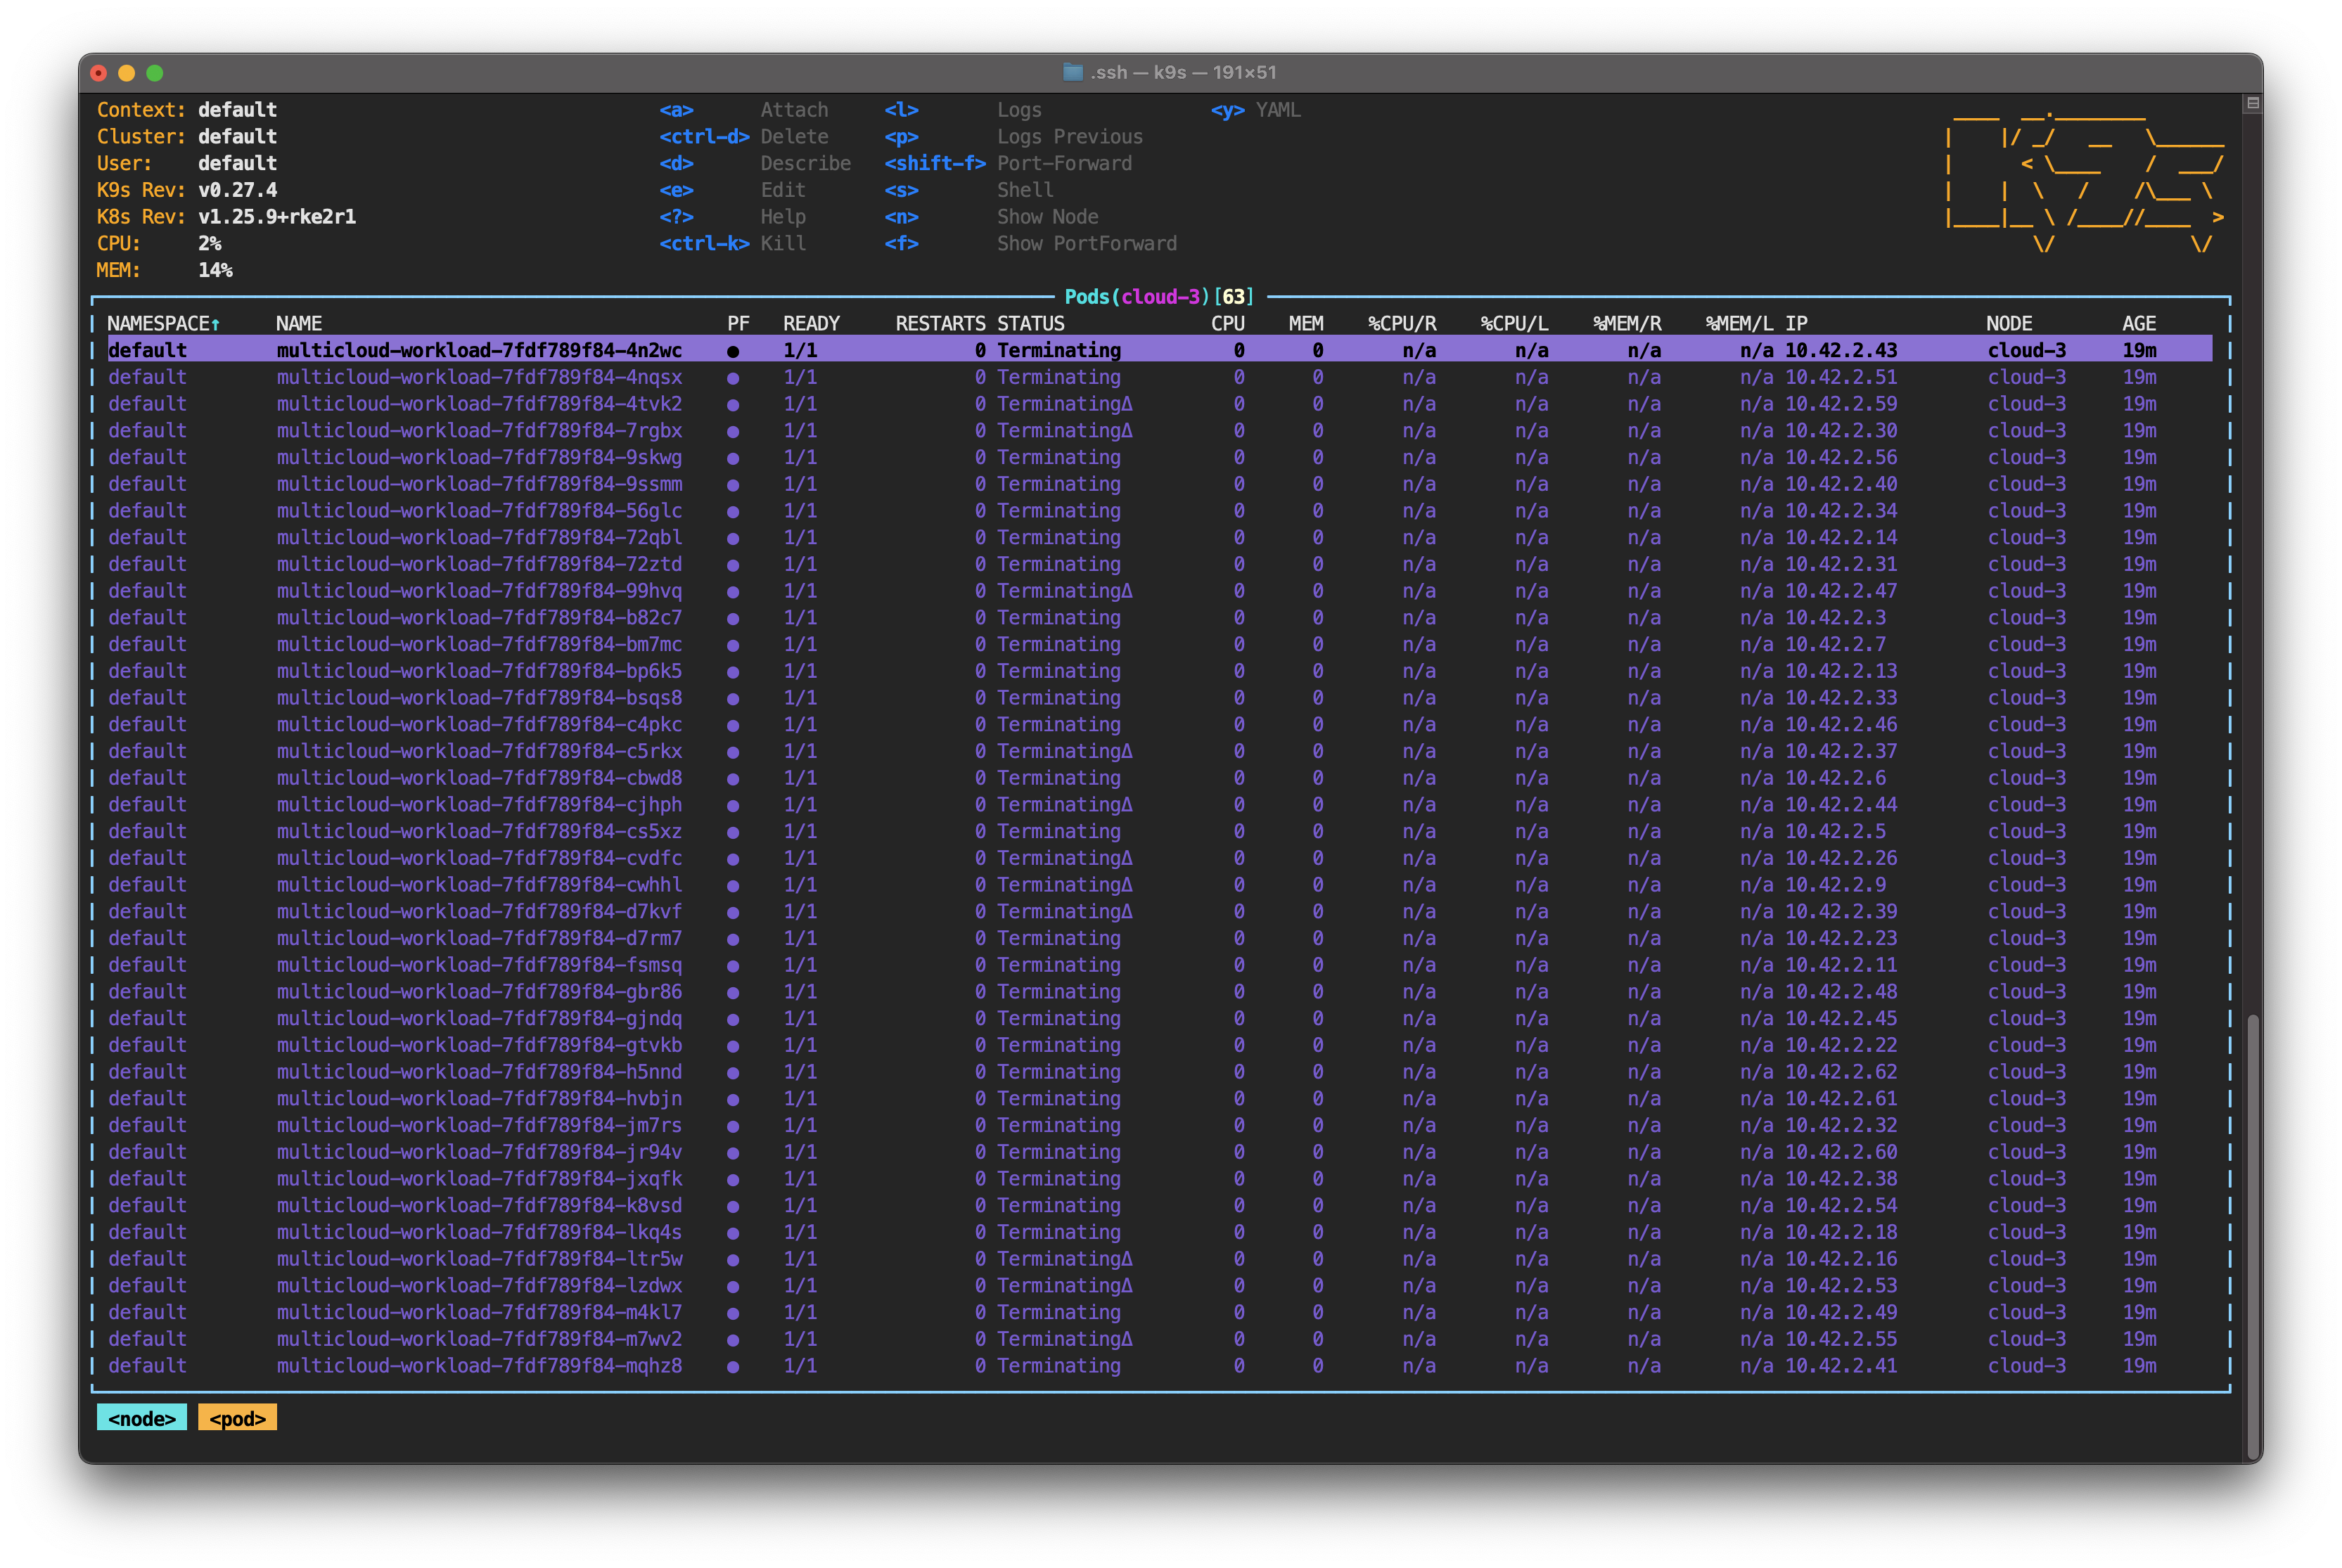The width and height of the screenshot is (2342, 1568).
Task: Select pod multicloud-workload-7fdf789f84-b82c7
Action: click(x=1160, y=618)
